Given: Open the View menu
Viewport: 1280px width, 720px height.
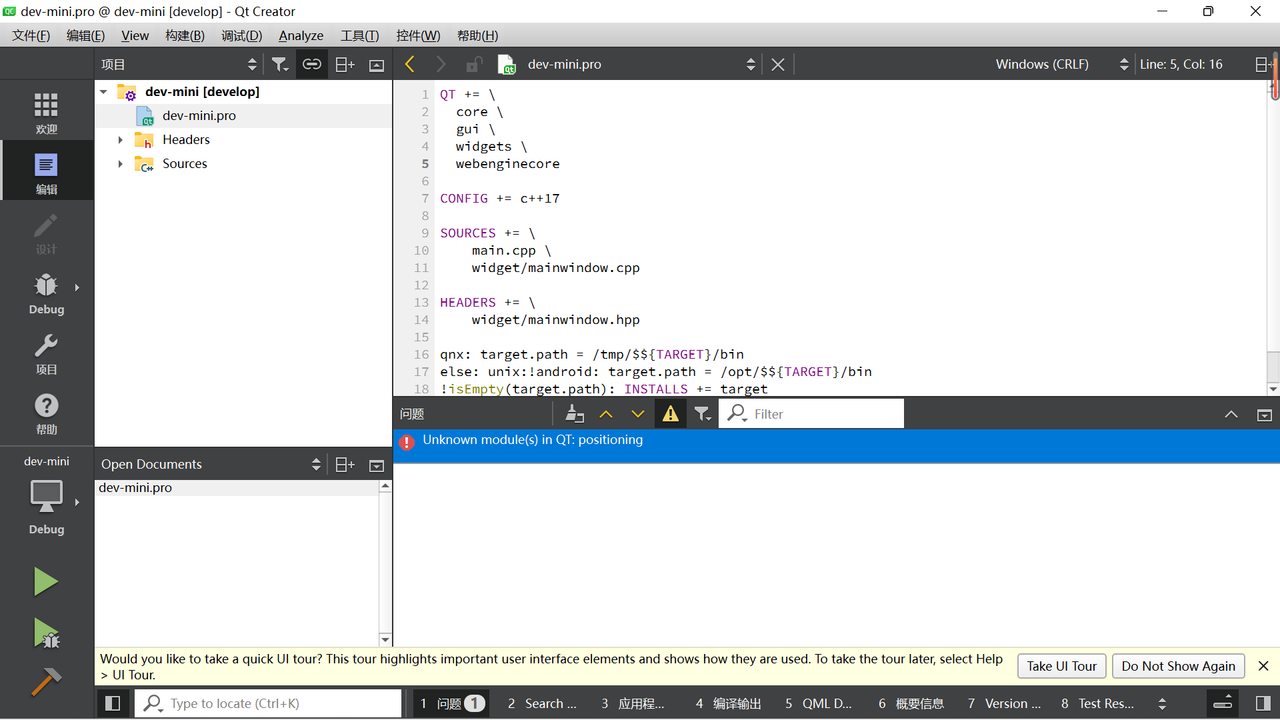Looking at the screenshot, I should [x=135, y=35].
